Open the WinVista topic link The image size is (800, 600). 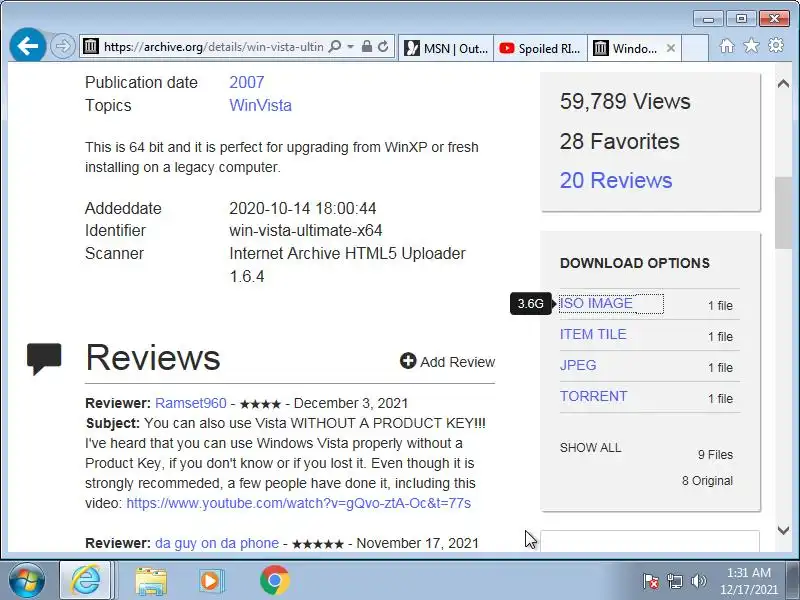coord(260,105)
